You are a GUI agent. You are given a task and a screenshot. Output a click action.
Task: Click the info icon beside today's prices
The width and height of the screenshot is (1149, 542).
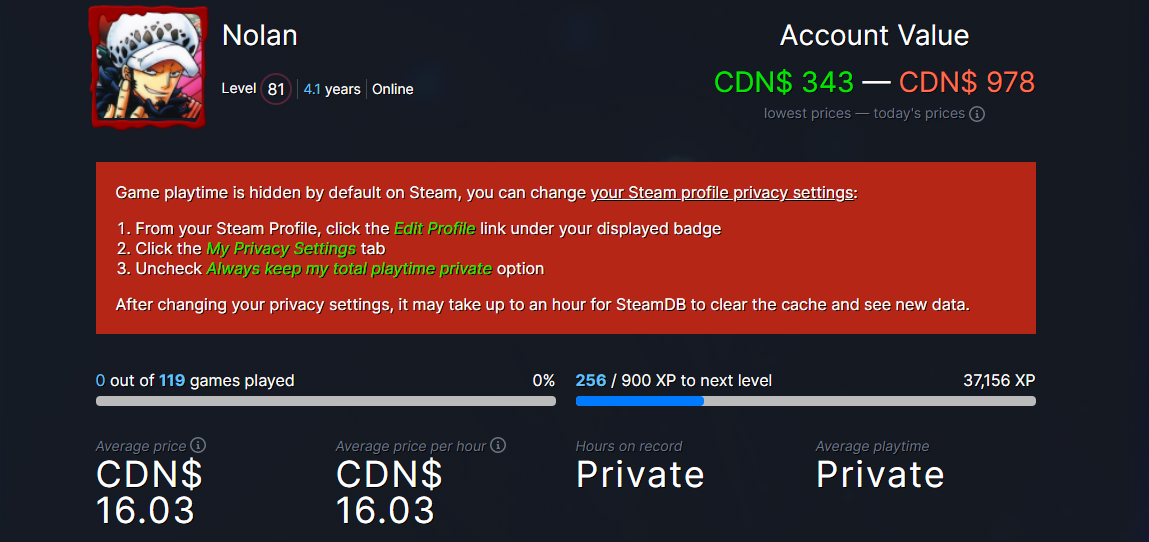click(977, 114)
